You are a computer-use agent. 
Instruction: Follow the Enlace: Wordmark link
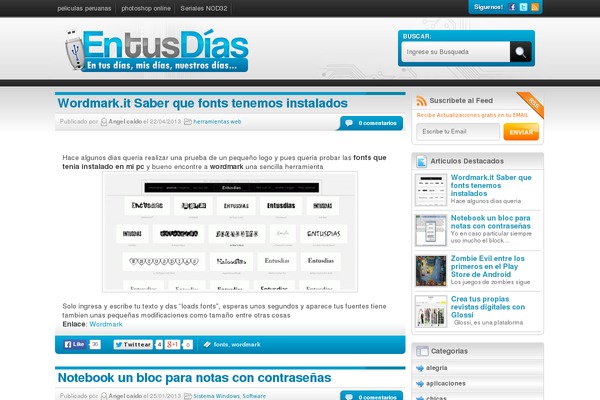[x=106, y=324]
